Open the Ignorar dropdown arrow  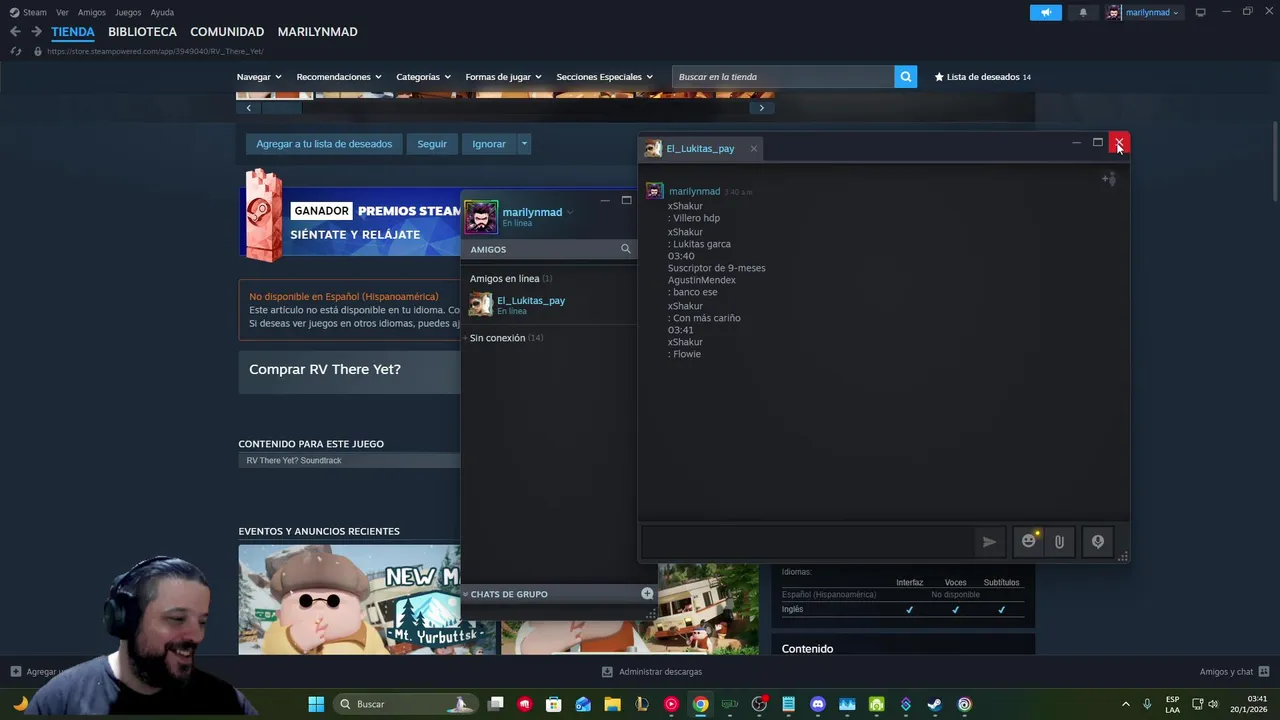[524, 144]
